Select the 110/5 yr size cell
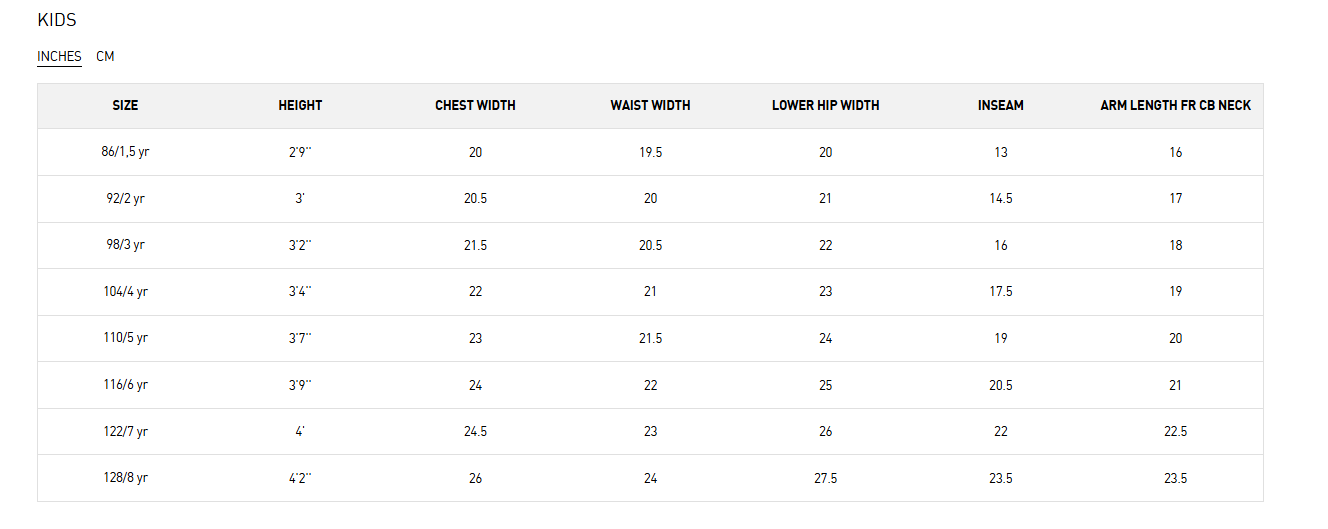This screenshot has height=529, width=1328. (x=125, y=338)
